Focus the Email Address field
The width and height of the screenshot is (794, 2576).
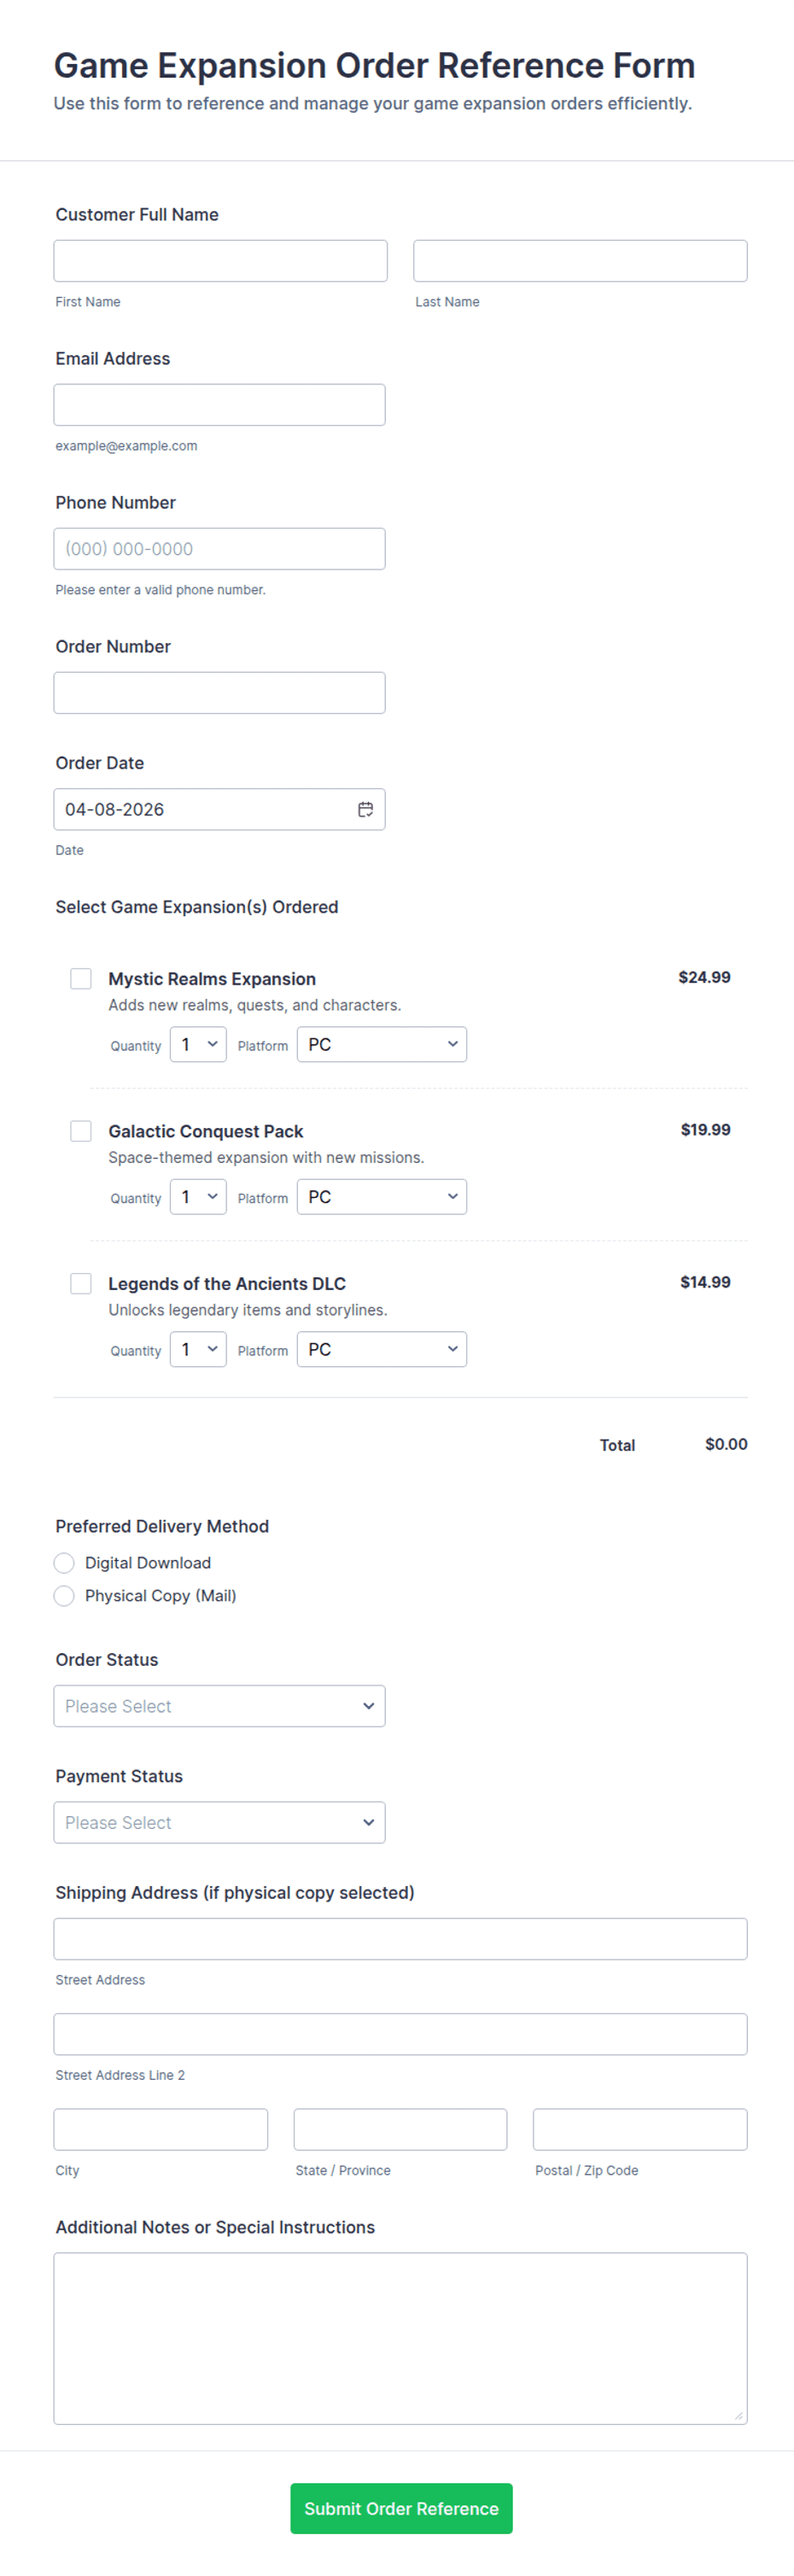click(219, 404)
